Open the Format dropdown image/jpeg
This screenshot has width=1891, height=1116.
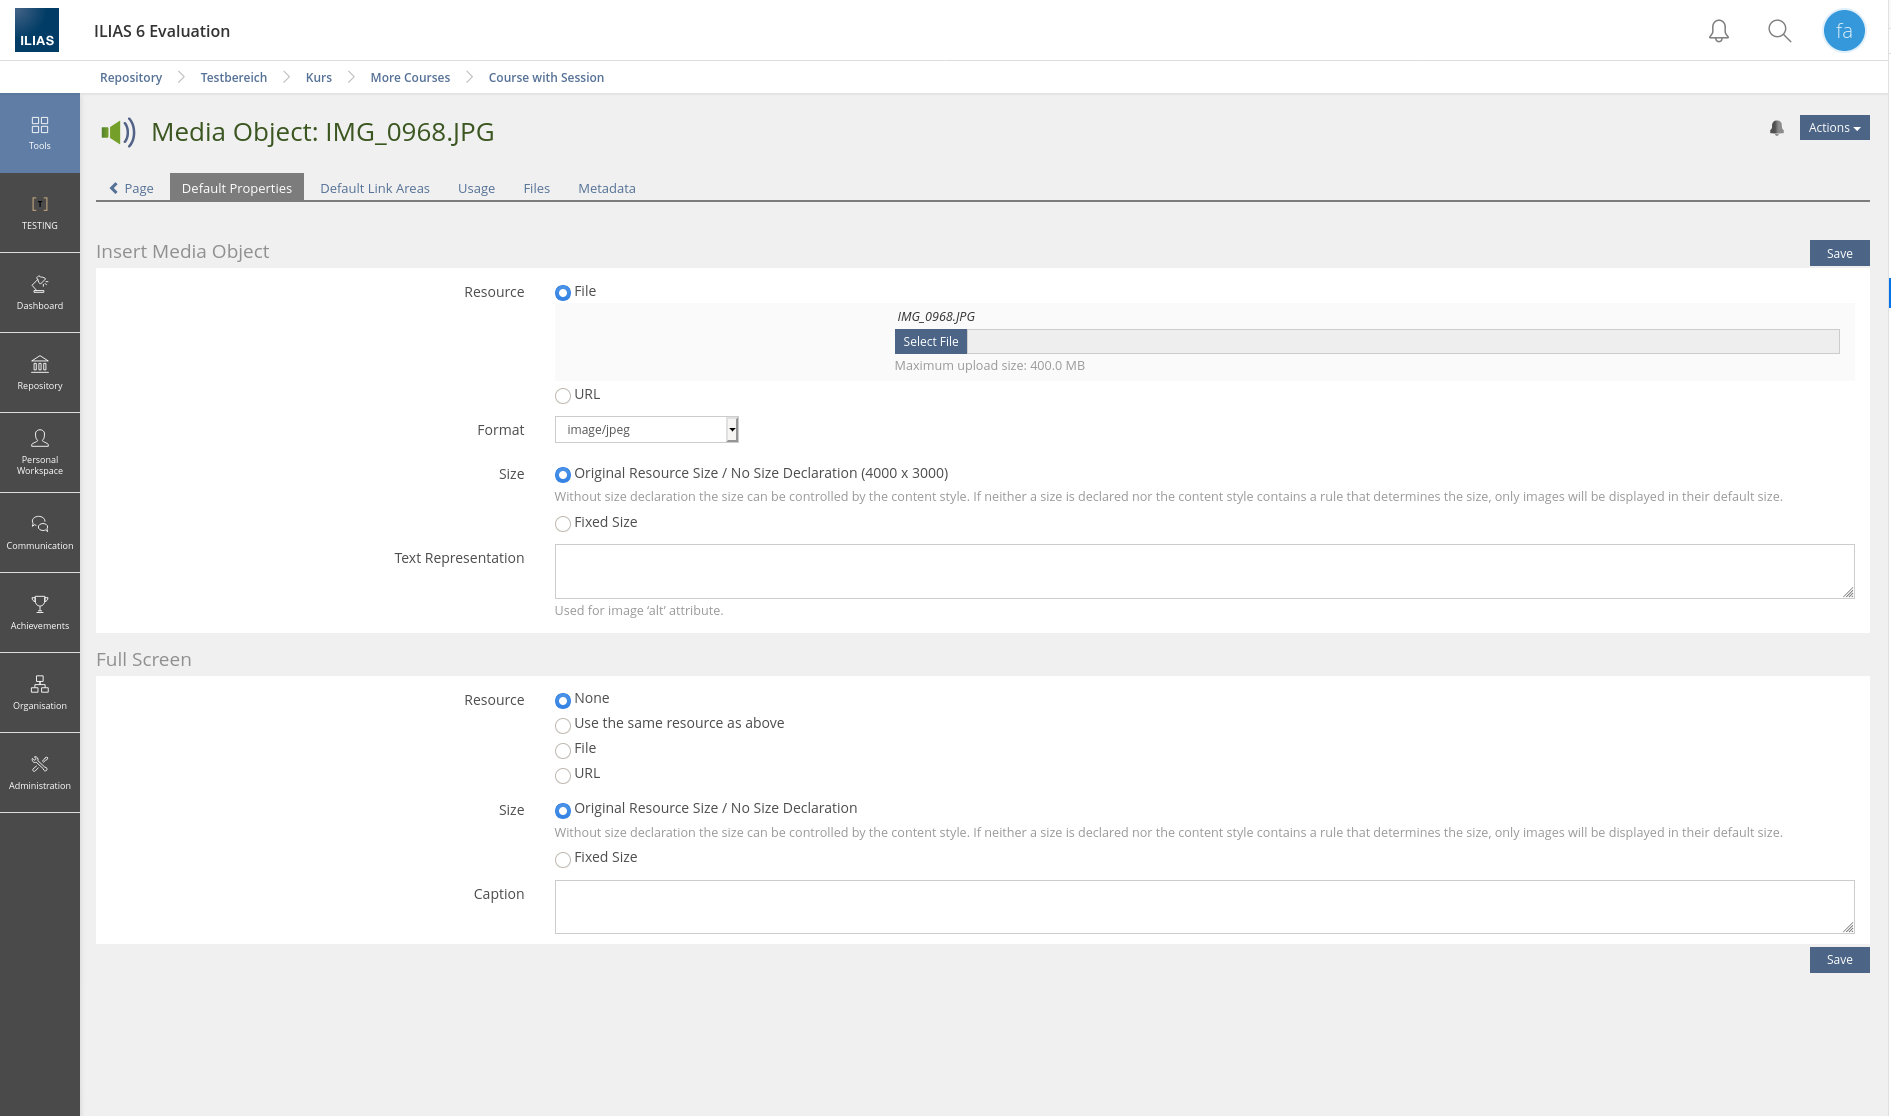pyautogui.click(x=646, y=430)
